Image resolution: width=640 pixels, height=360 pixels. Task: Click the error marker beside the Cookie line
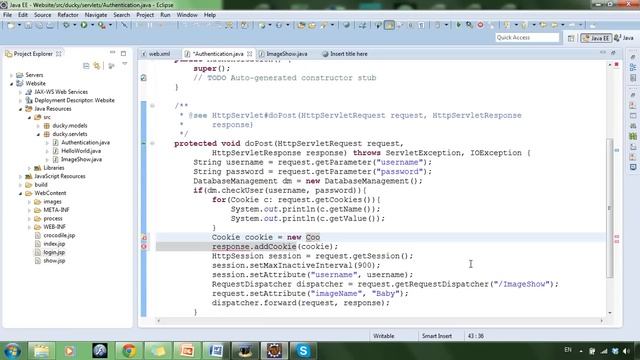click(x=144, y=237)
